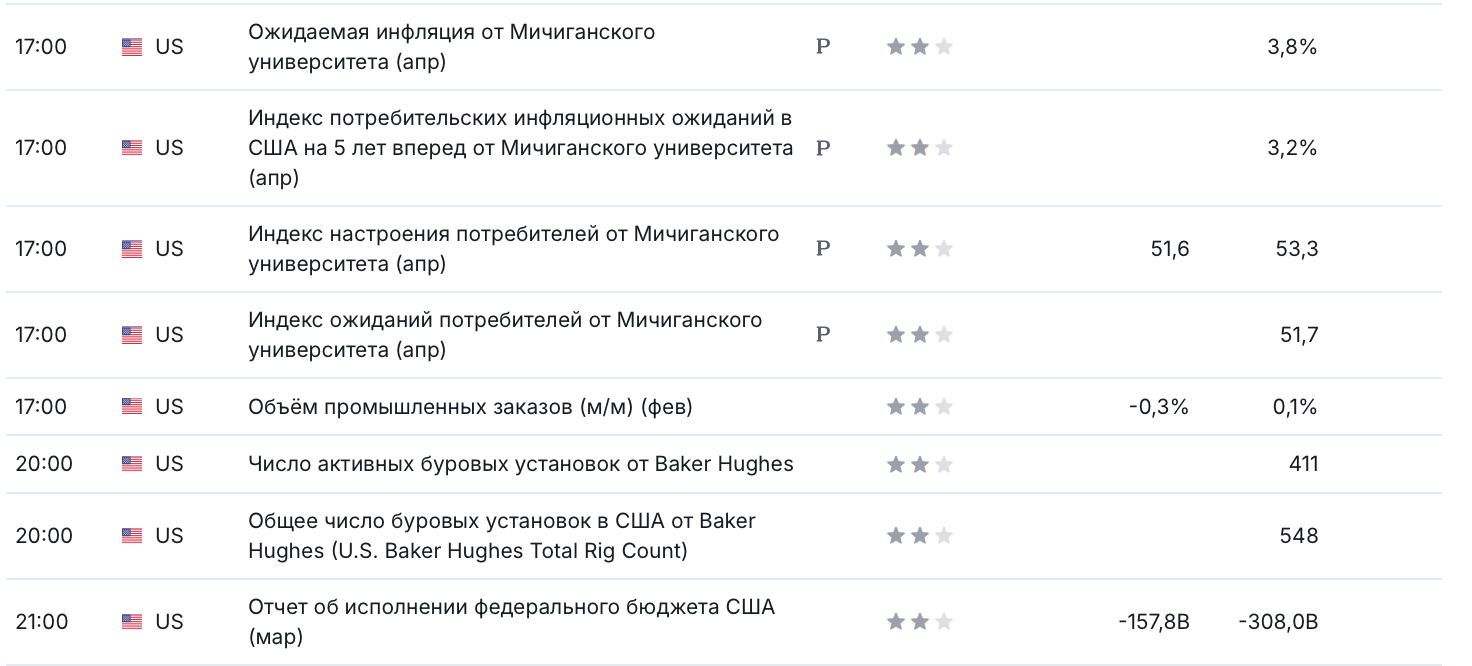Click the P icon for Ожидаемая инфляция row
Viewport: 1472px width, 666px height.
[823, 47]
